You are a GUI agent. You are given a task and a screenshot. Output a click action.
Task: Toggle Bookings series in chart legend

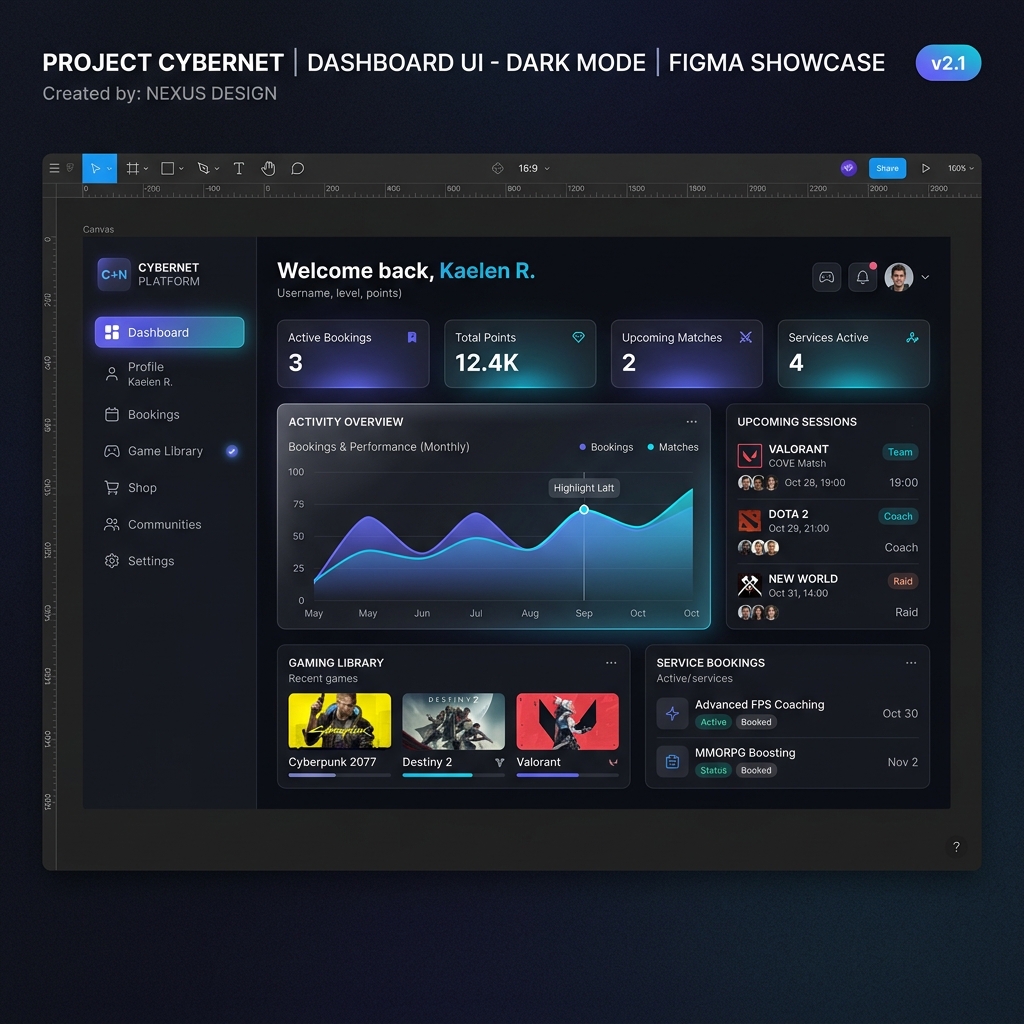click(x=606, y=447)
